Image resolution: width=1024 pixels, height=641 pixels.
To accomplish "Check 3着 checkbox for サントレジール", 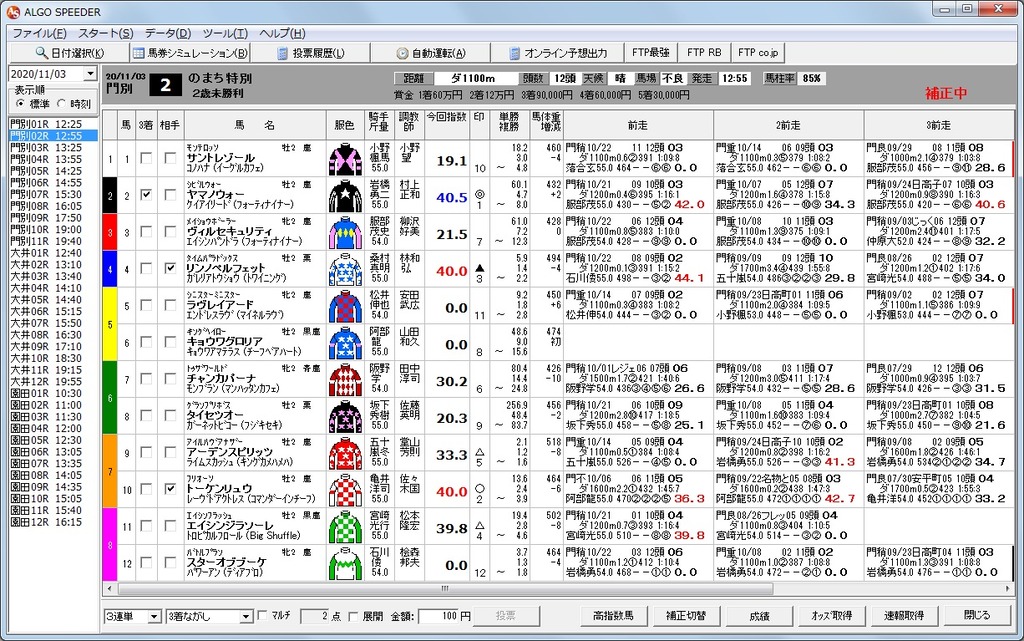I will point(146,158).
